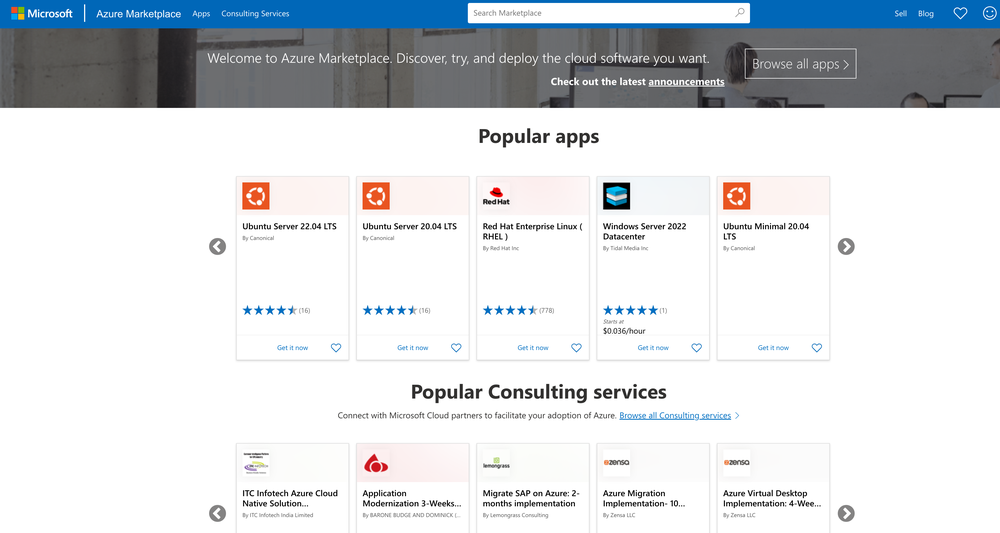Click Zensa logo on Azure Migration card

(616, 463)
